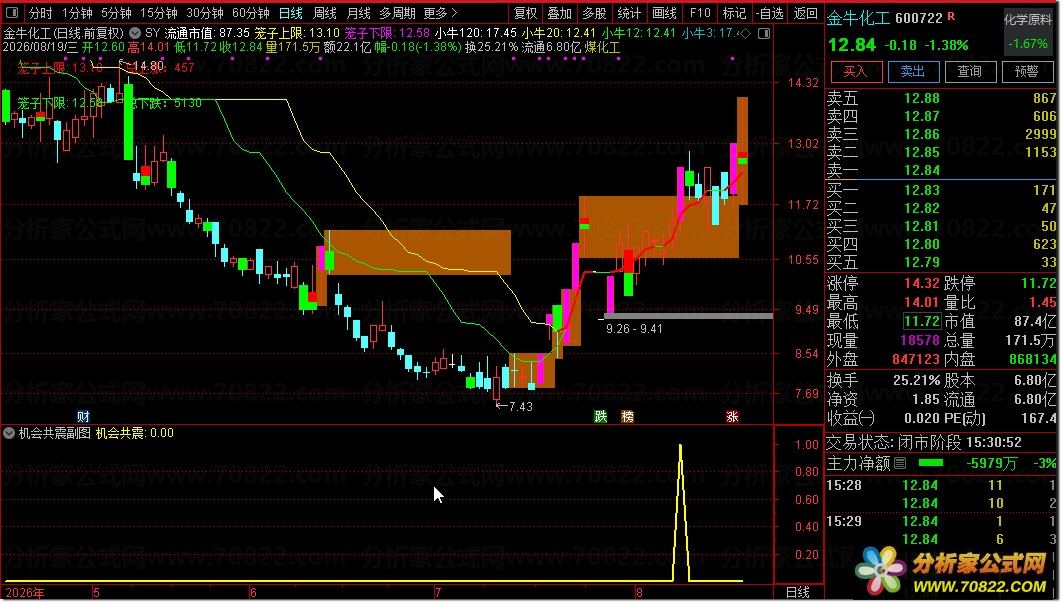The image size is (1063, 603).
Task: Click the 15:29 trade tick row
Action: click(x=942, y=522)
